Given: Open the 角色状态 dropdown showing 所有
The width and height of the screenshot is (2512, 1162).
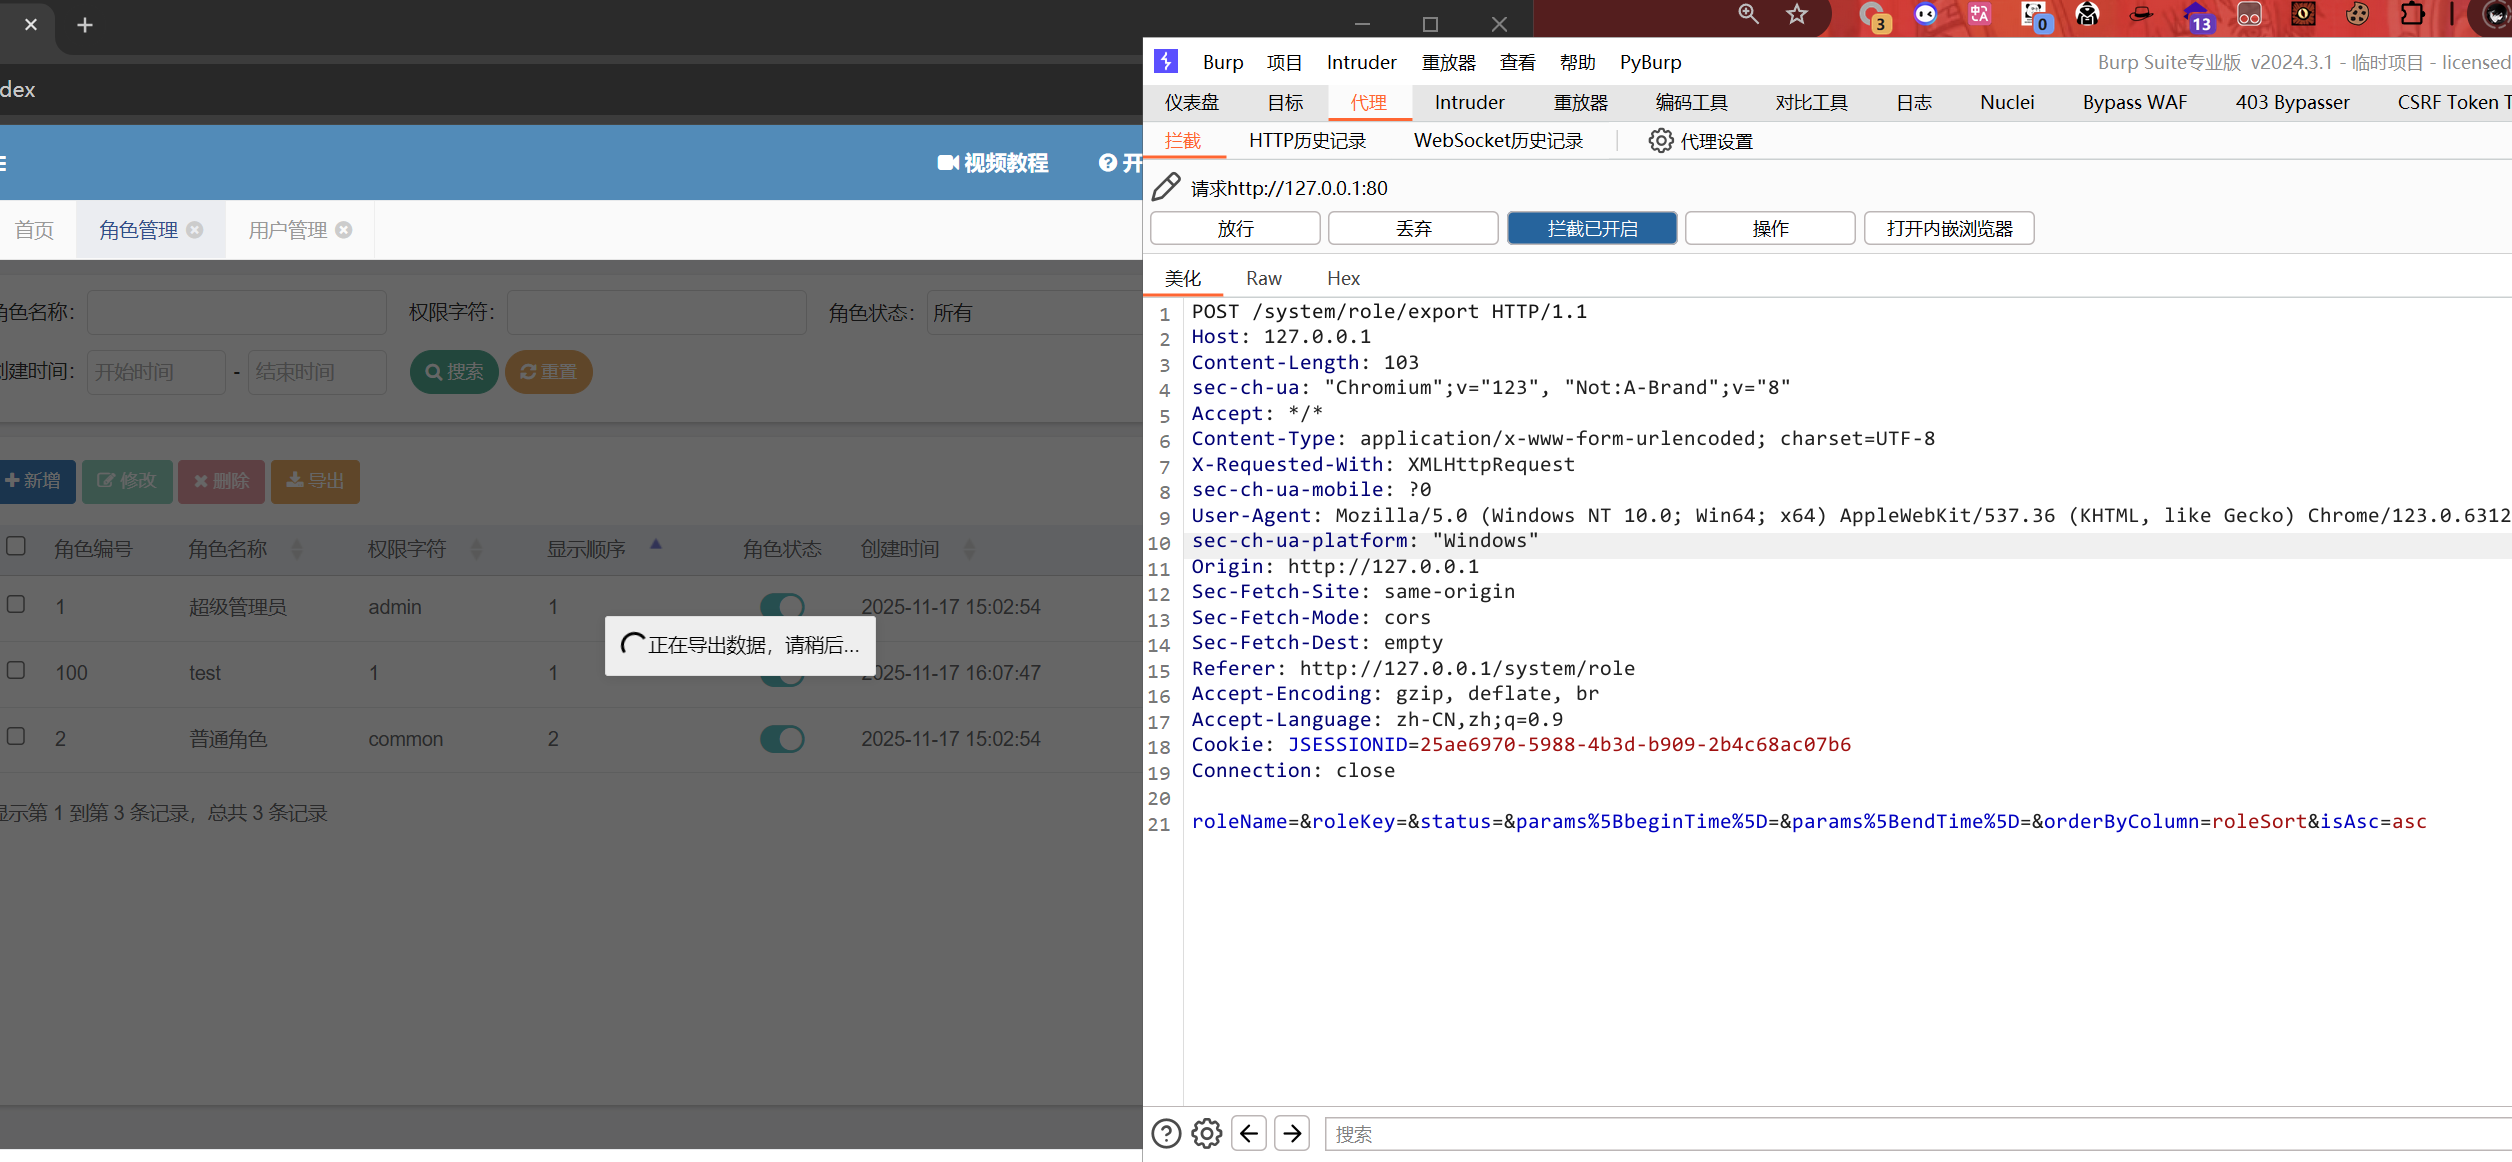Looking at the screenshot, I should coord(1030,313).
